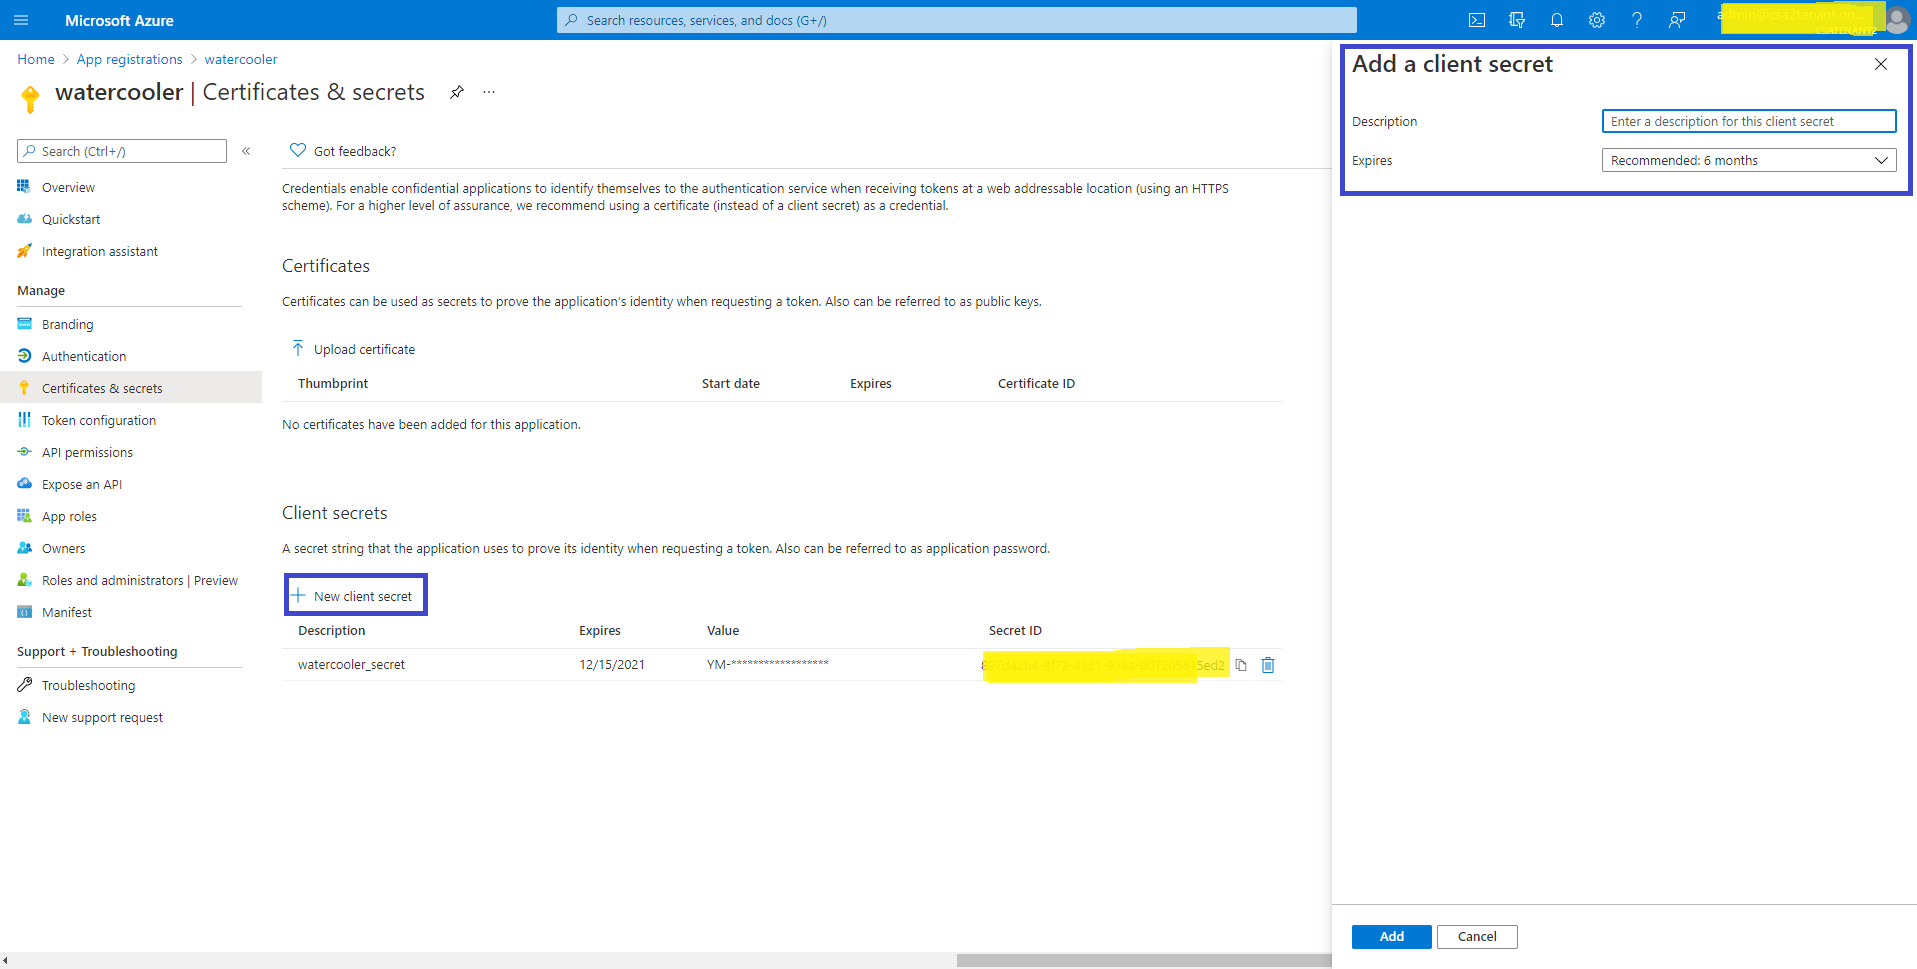Click Home breadcrumb link
This screenshot has width=1917, height=969.
click(x=36, y=59)
